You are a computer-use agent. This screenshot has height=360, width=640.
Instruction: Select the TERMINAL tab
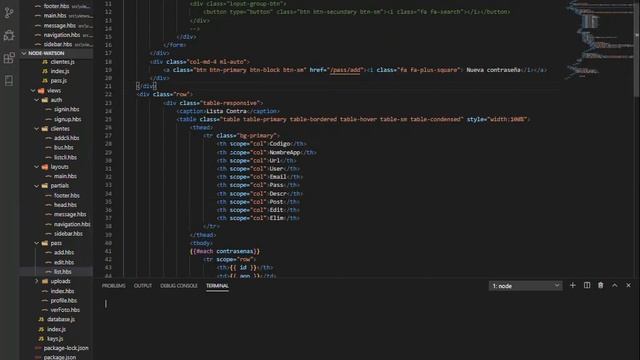coord(217,286)
